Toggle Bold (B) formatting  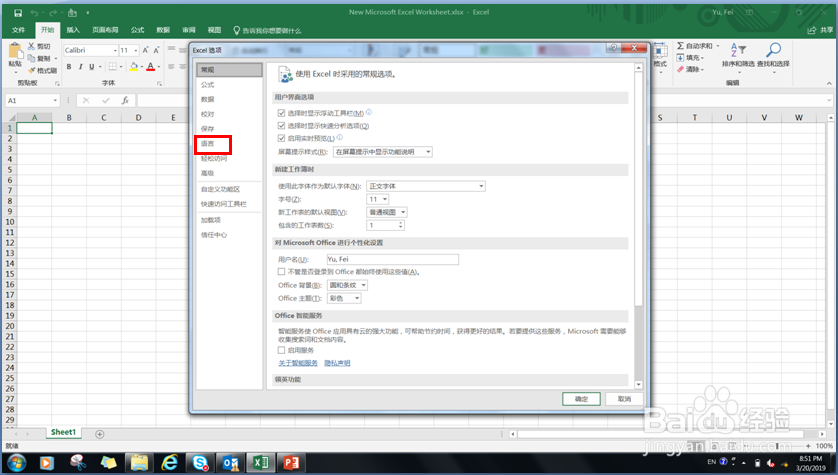pyautogui.click(x=69, y=66)
